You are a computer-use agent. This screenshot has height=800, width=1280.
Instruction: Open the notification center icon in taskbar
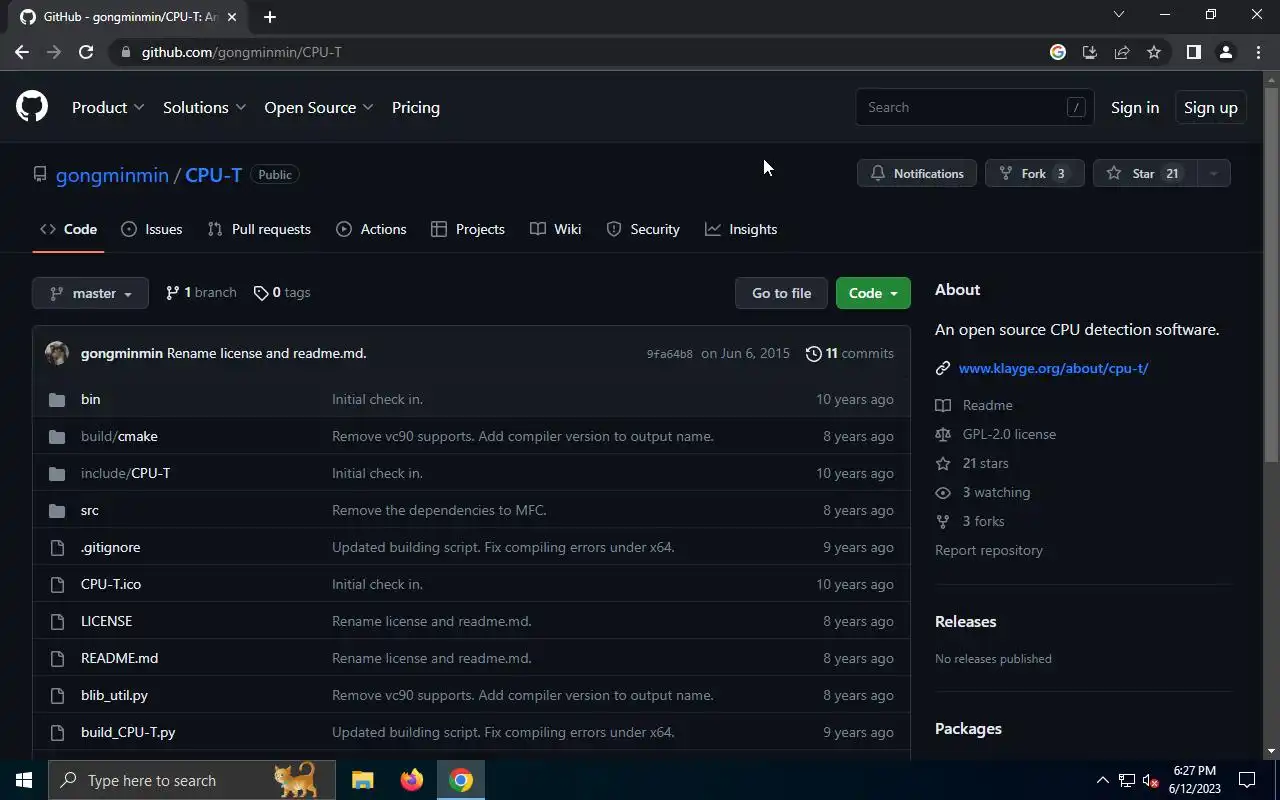[1247, 780]
